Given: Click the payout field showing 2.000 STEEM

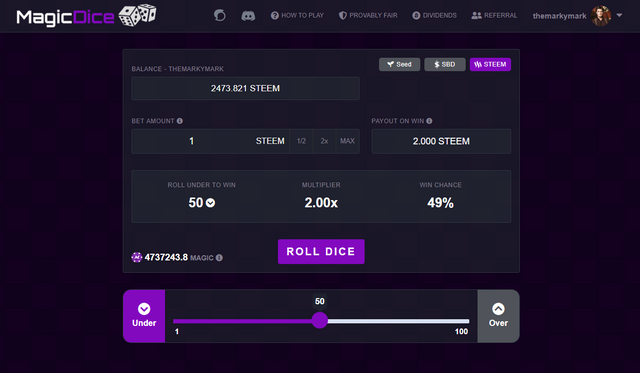Looking at the screenshot, I should pos(441,141).
